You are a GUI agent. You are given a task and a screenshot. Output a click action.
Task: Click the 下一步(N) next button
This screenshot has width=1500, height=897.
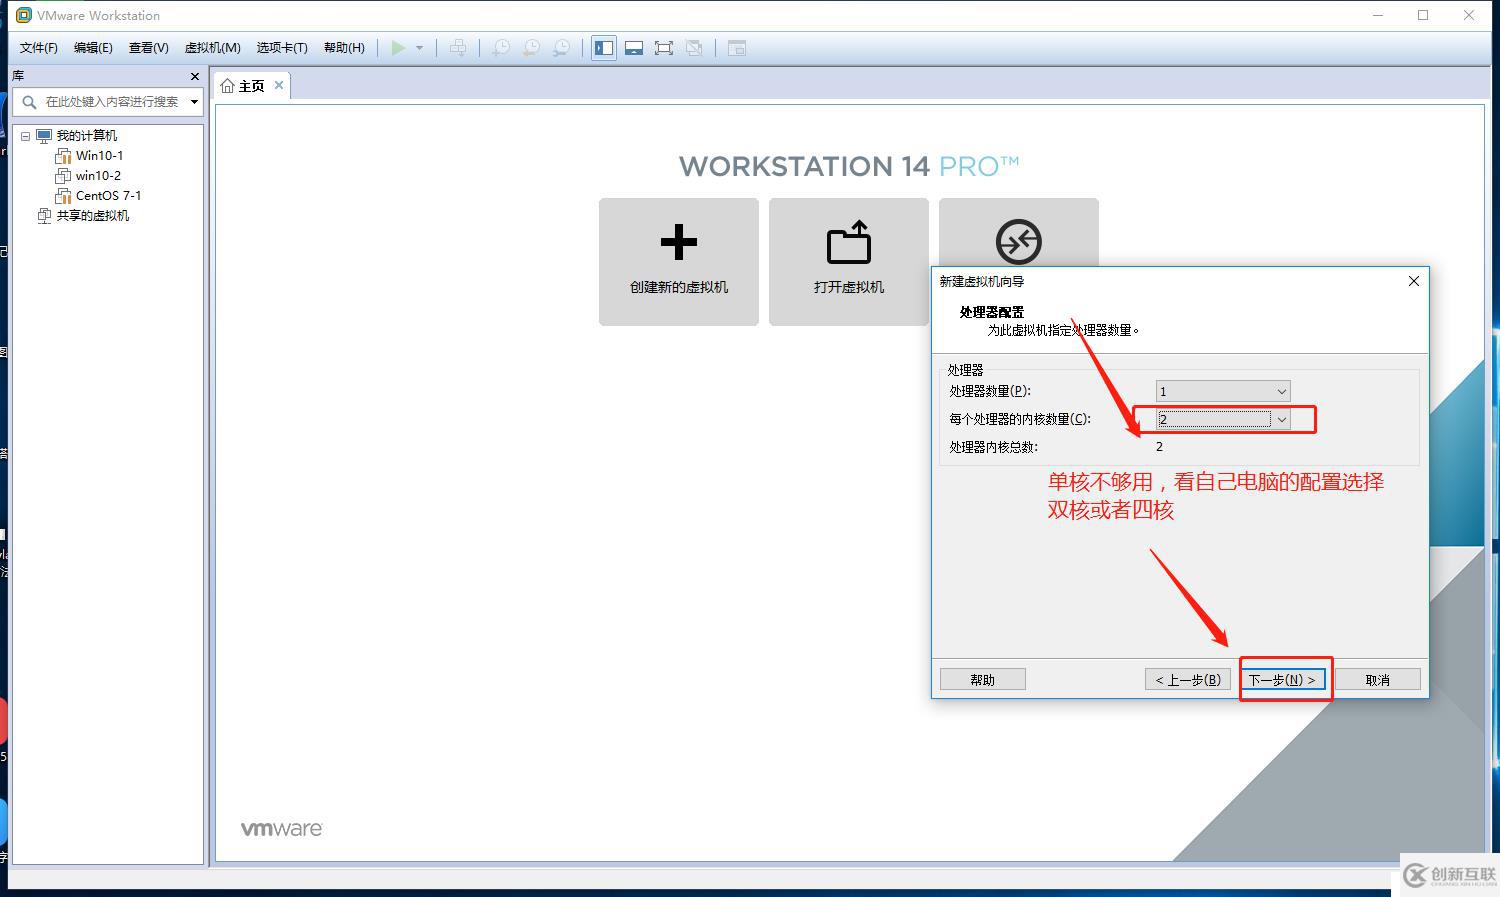click(x=1283, y=680)
